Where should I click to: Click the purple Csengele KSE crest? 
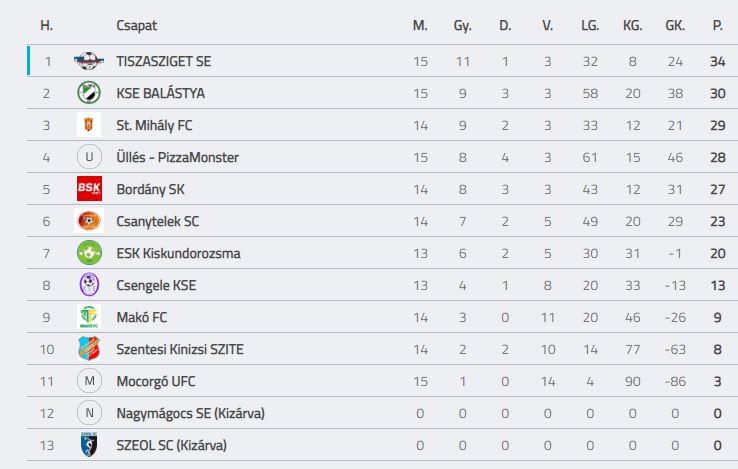pos(89,285)
